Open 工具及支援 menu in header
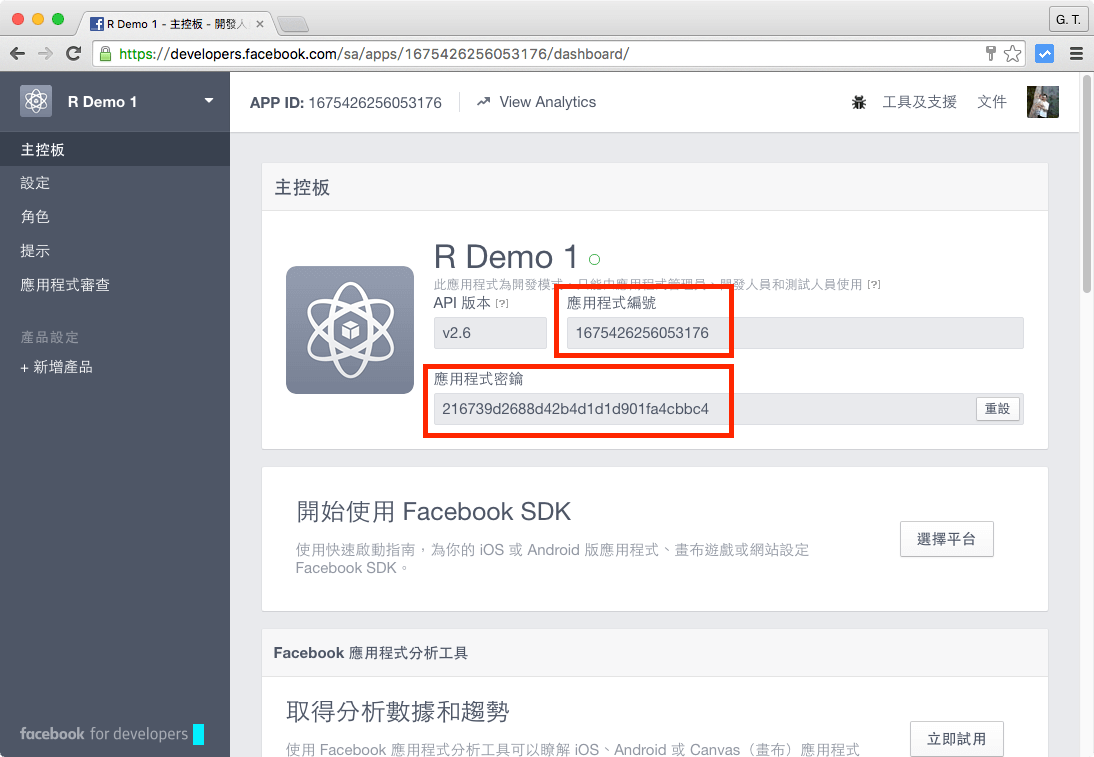 pos(919,102)
